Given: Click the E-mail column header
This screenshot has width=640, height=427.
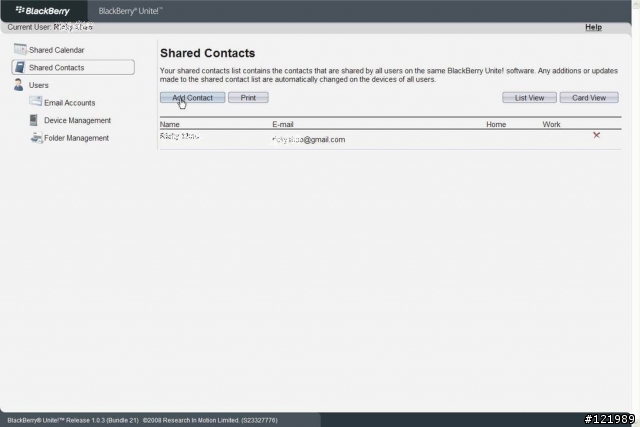Looking at the screenshot, I should coord(283,124).
